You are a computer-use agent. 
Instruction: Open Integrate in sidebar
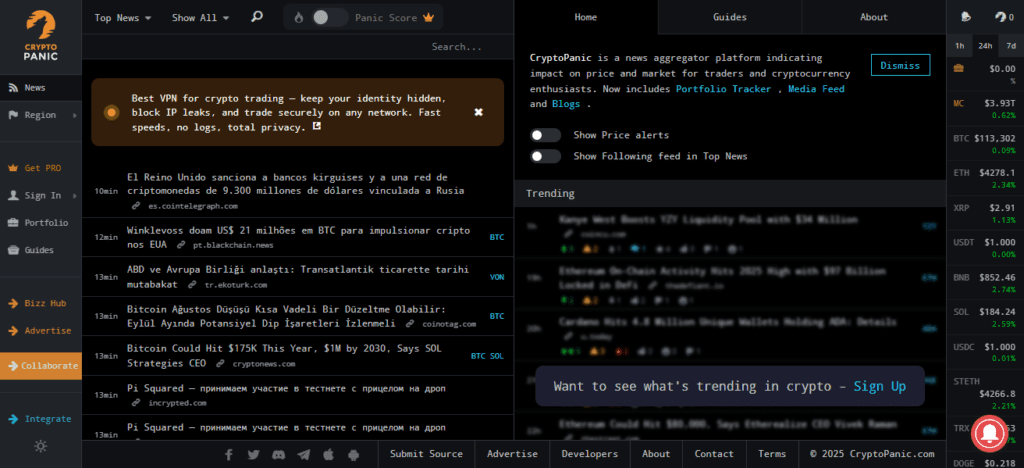click(x=40, y=419)
